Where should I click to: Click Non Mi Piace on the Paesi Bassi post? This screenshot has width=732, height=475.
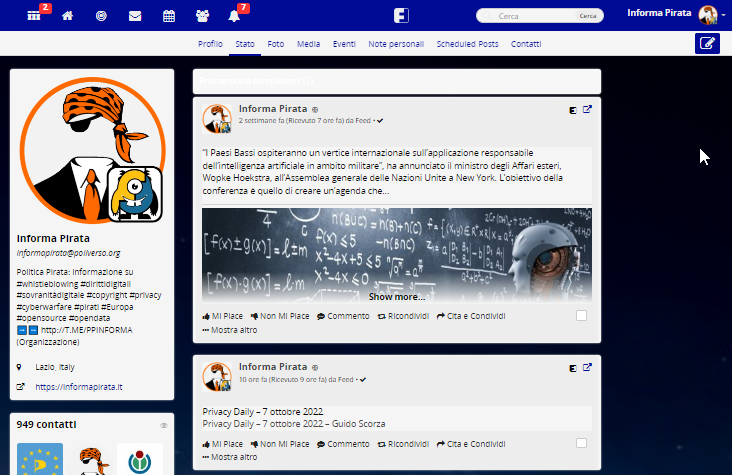(280, 316)
